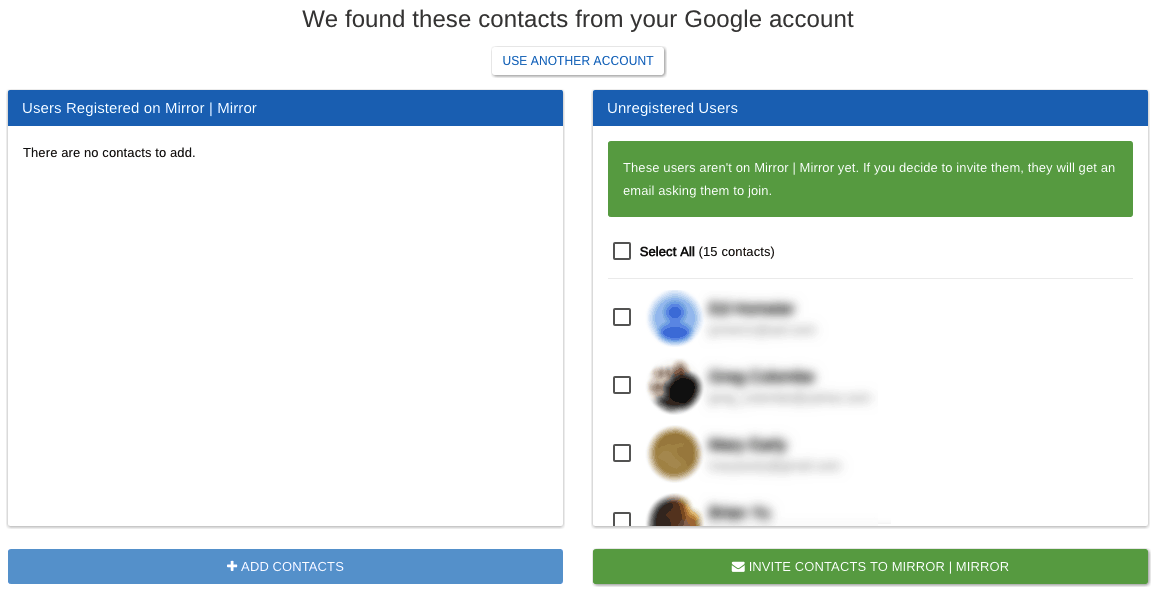Tick the Select All checkbox

tap(622, 251)
